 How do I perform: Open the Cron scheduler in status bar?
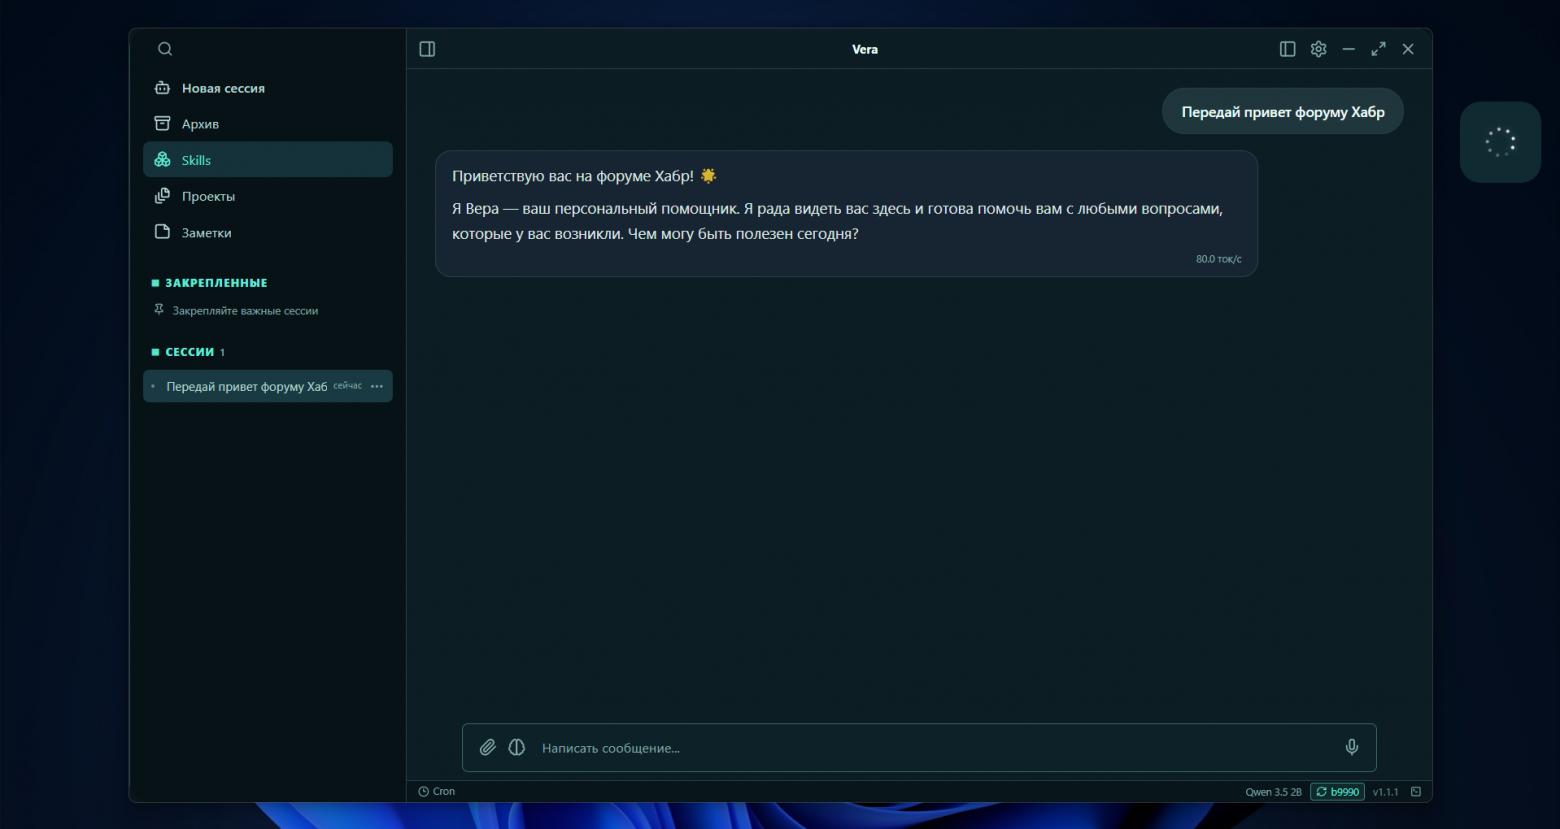pyautogui.click(x=436, y=791)
